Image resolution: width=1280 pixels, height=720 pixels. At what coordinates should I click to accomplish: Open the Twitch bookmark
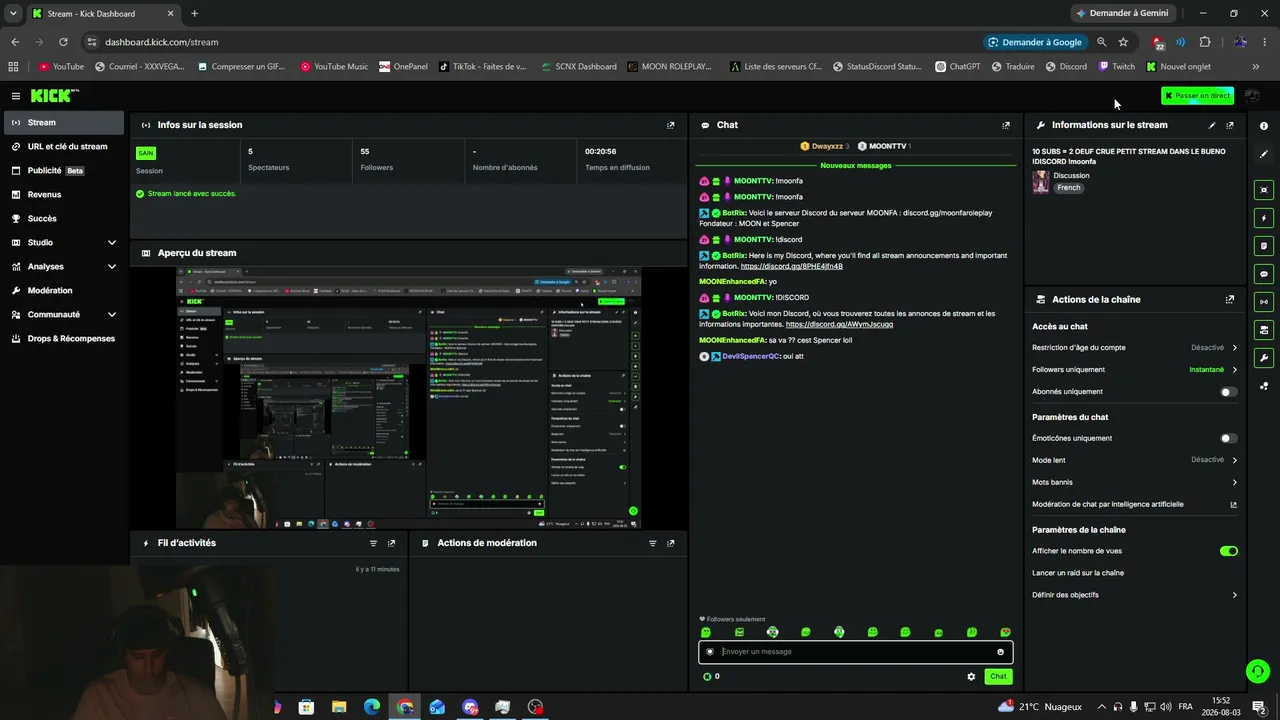coord(1117,67)
